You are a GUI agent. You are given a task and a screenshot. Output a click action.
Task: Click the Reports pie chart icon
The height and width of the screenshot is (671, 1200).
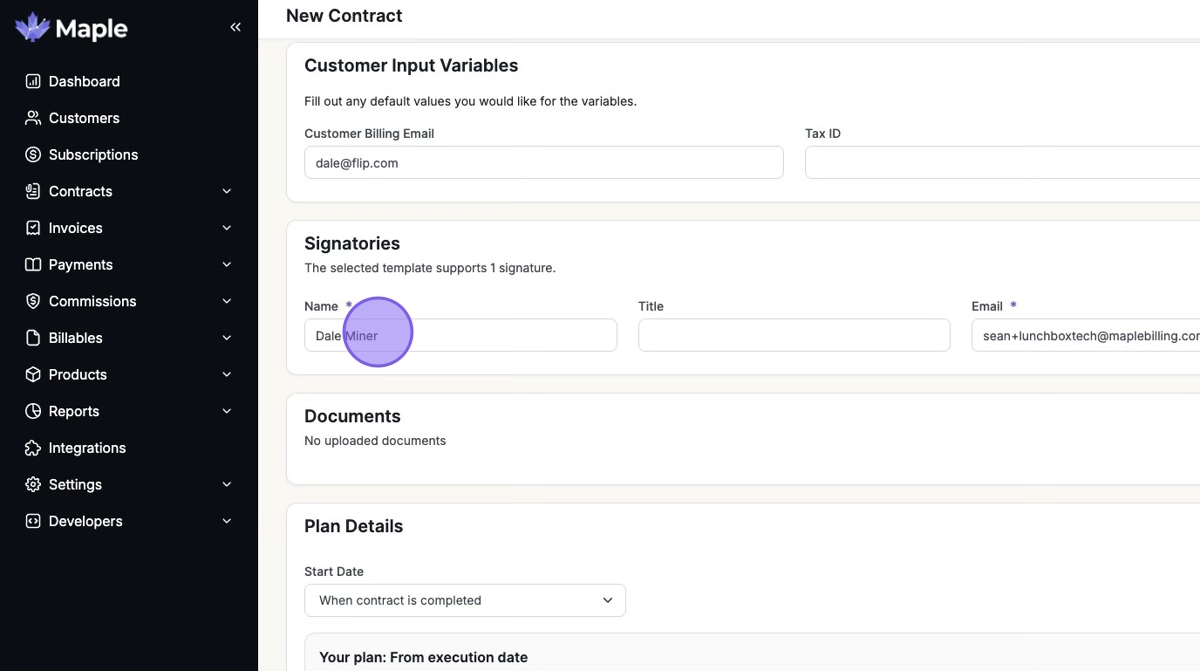tap(33, 411)
